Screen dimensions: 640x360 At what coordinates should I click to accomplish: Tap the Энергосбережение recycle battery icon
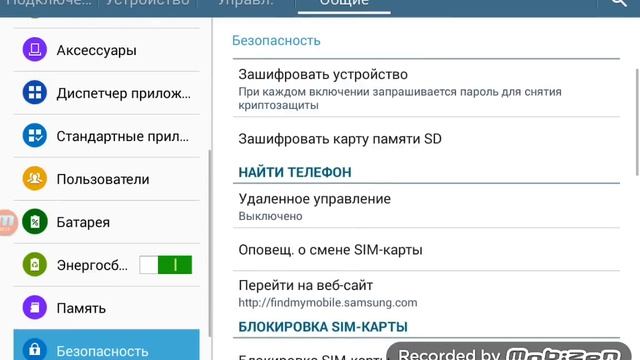tap(35, 264)
